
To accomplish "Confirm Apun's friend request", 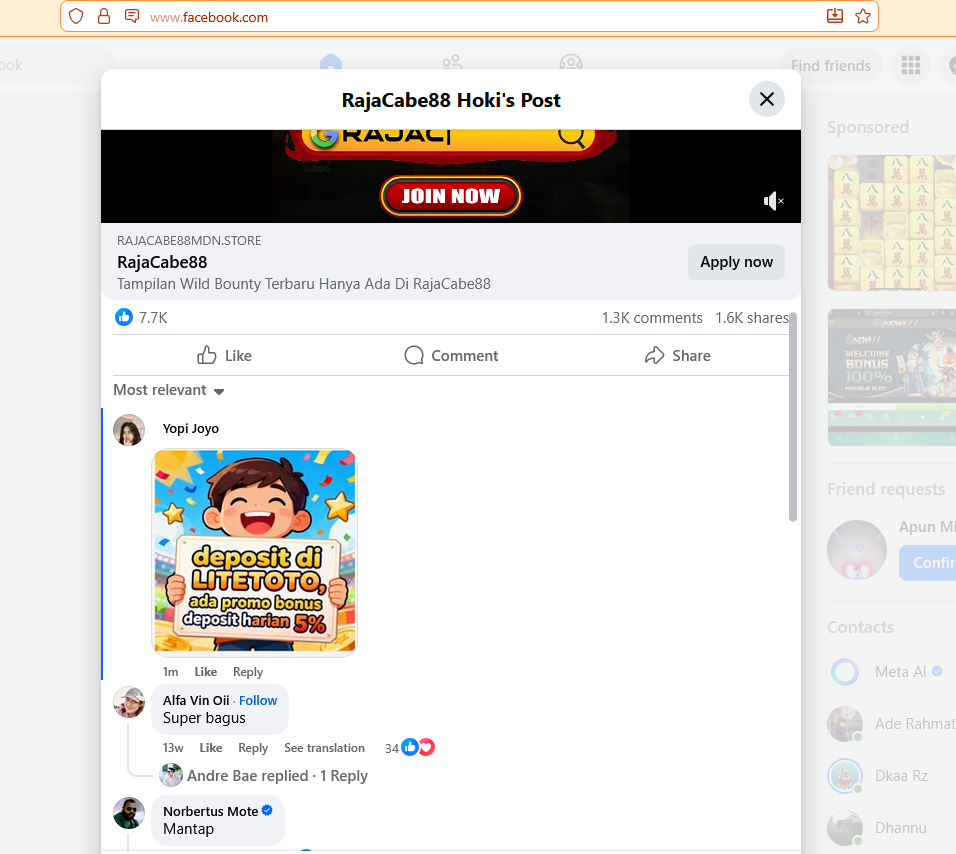I will point(927,563).
